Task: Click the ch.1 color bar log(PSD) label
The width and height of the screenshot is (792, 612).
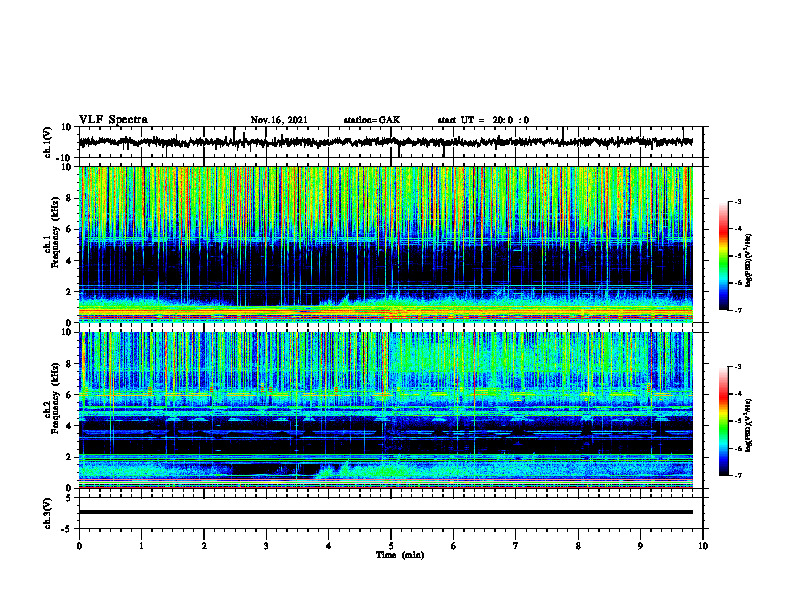Action: pyautogui.click(x=749, y=260)
